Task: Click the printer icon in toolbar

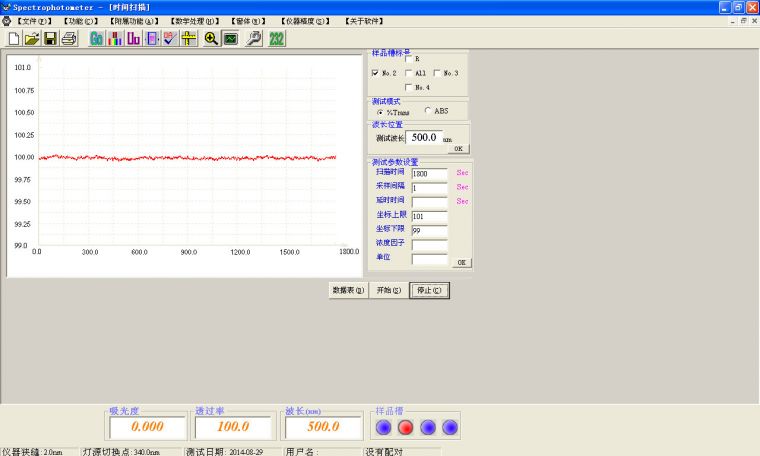Action: pyautogui.click(x=69, y=38)
